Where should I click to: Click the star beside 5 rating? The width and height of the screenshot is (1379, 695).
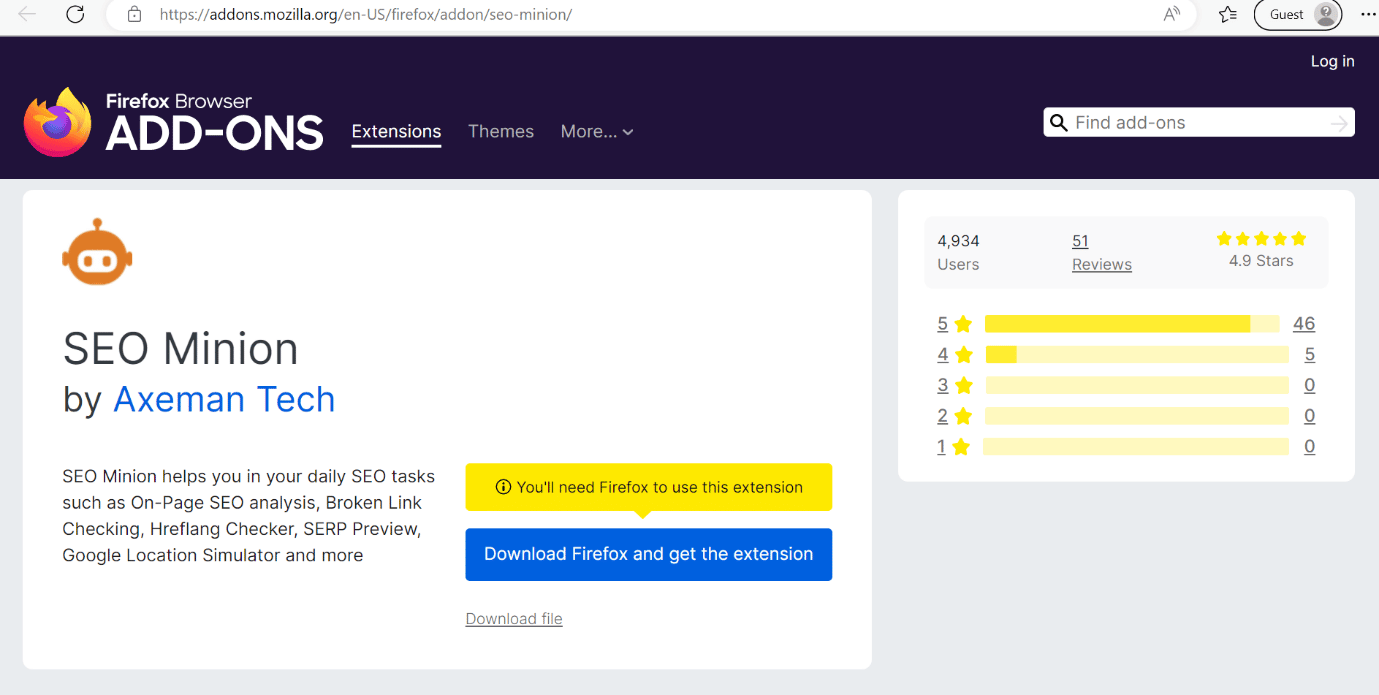tap(963, 324)
